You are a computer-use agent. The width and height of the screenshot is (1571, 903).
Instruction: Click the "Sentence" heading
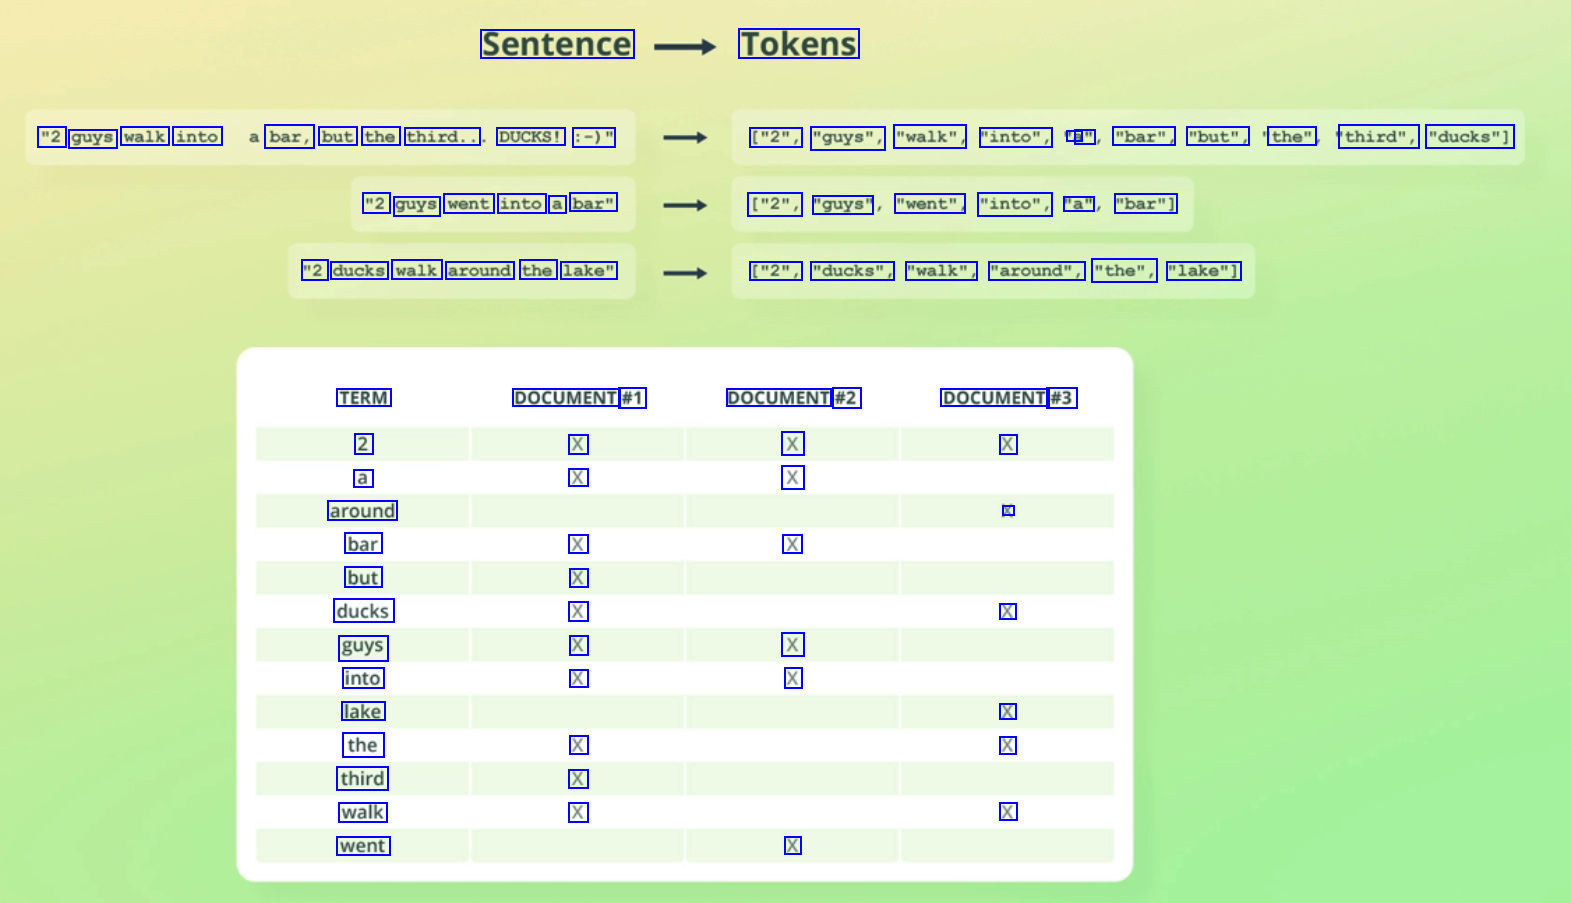557,44
